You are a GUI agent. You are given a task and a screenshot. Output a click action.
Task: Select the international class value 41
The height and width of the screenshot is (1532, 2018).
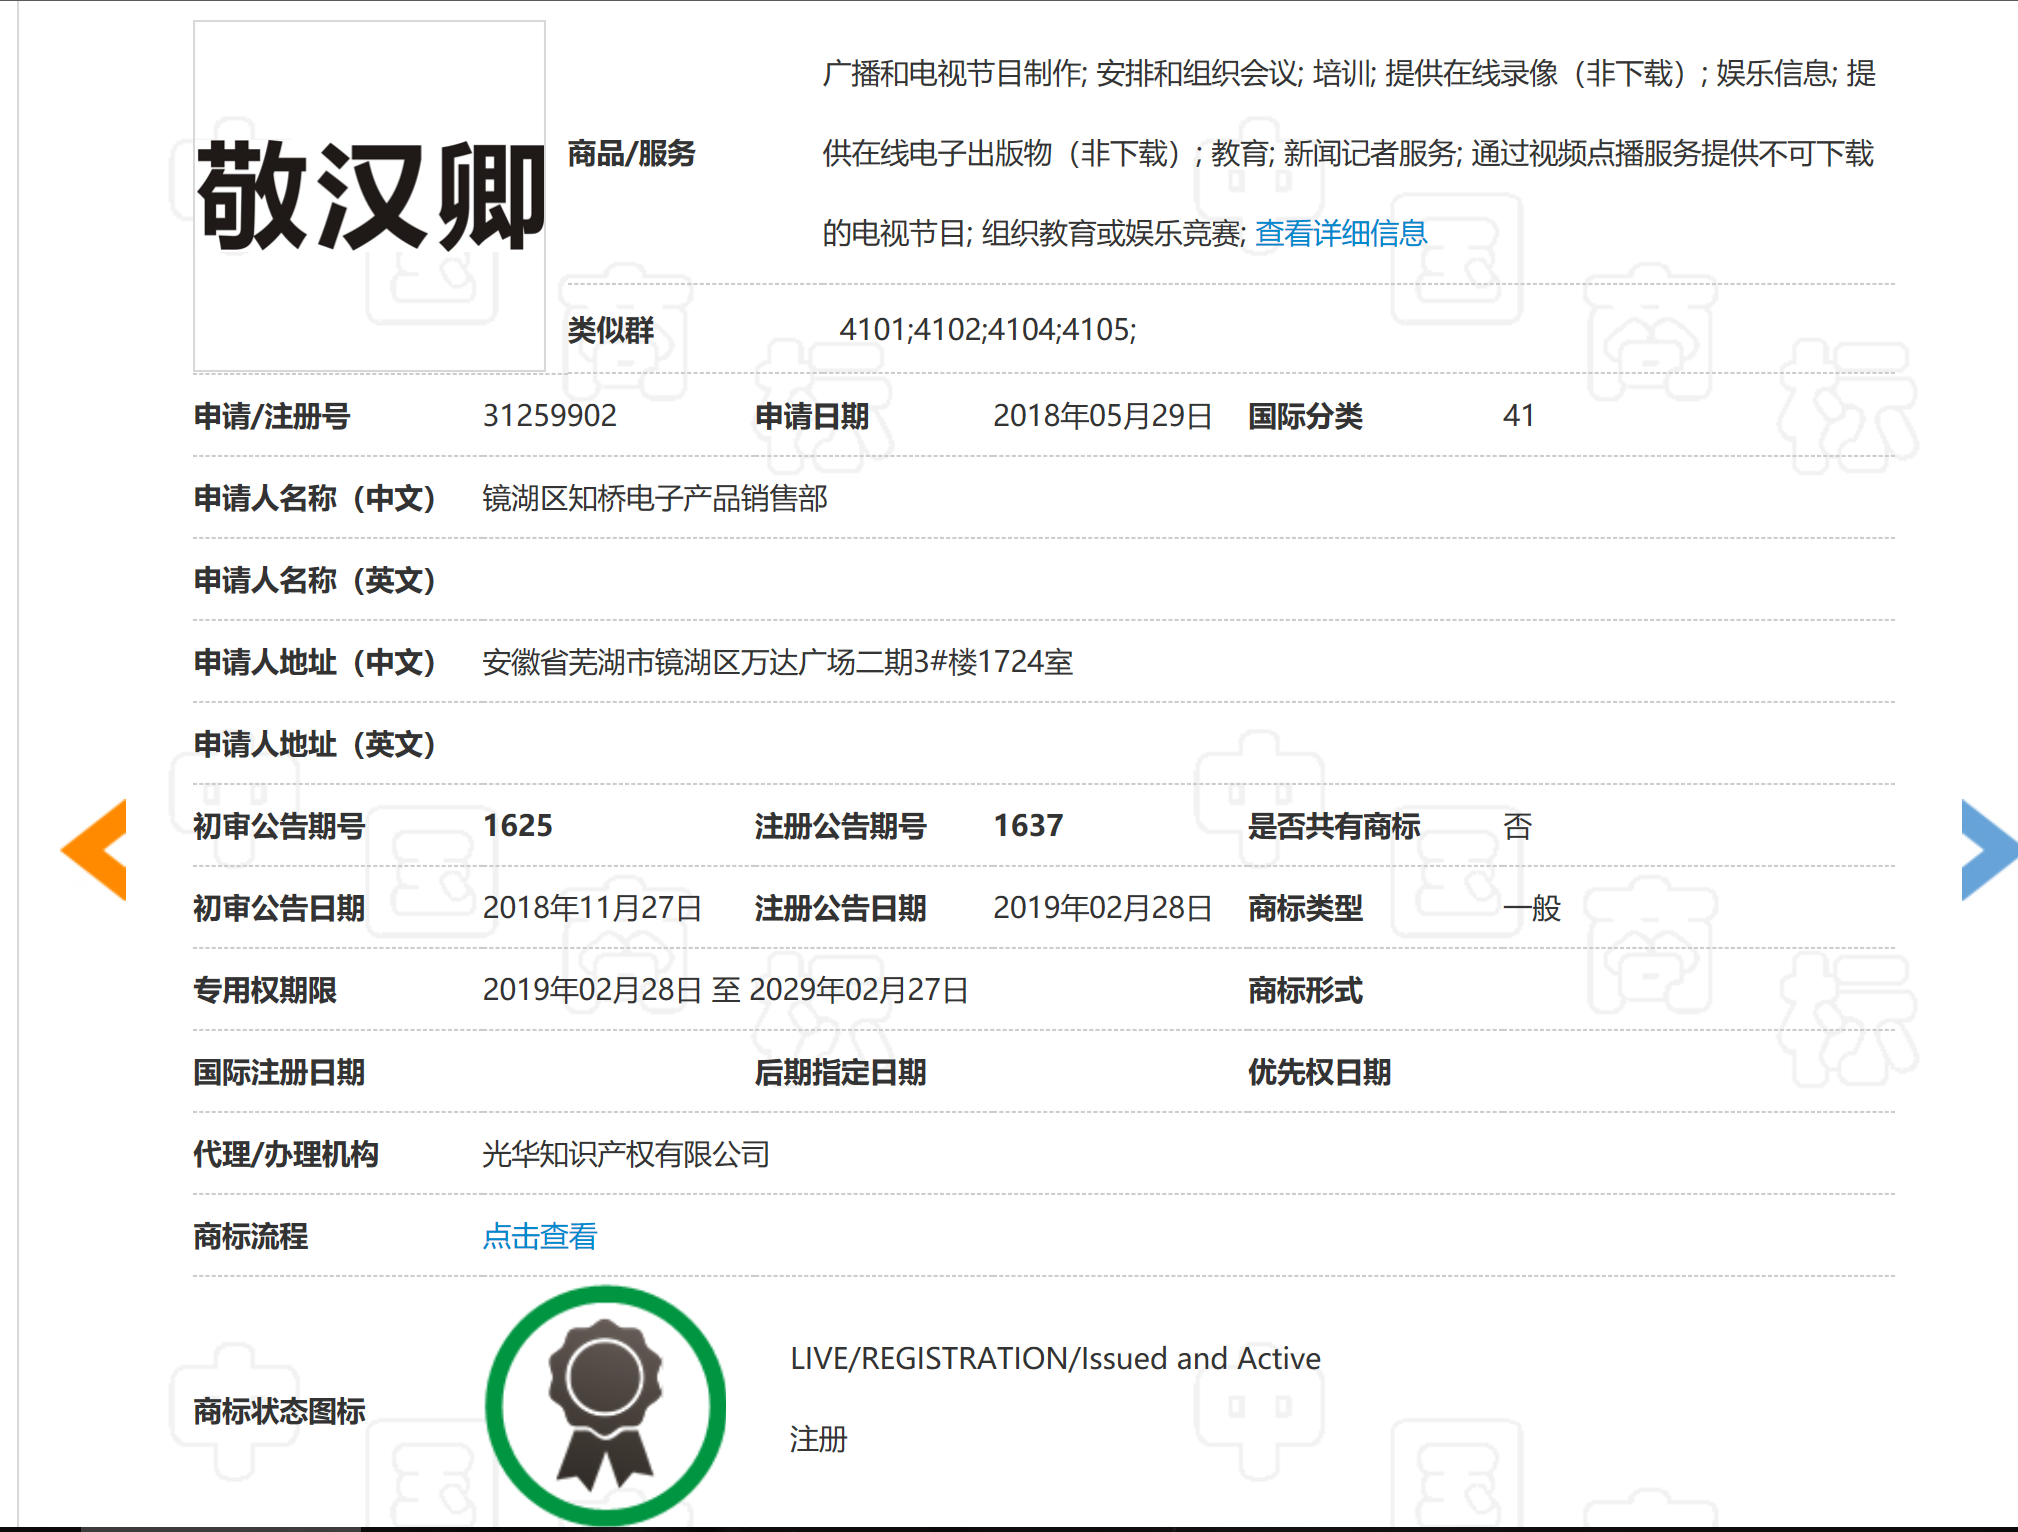point(1518,415)
